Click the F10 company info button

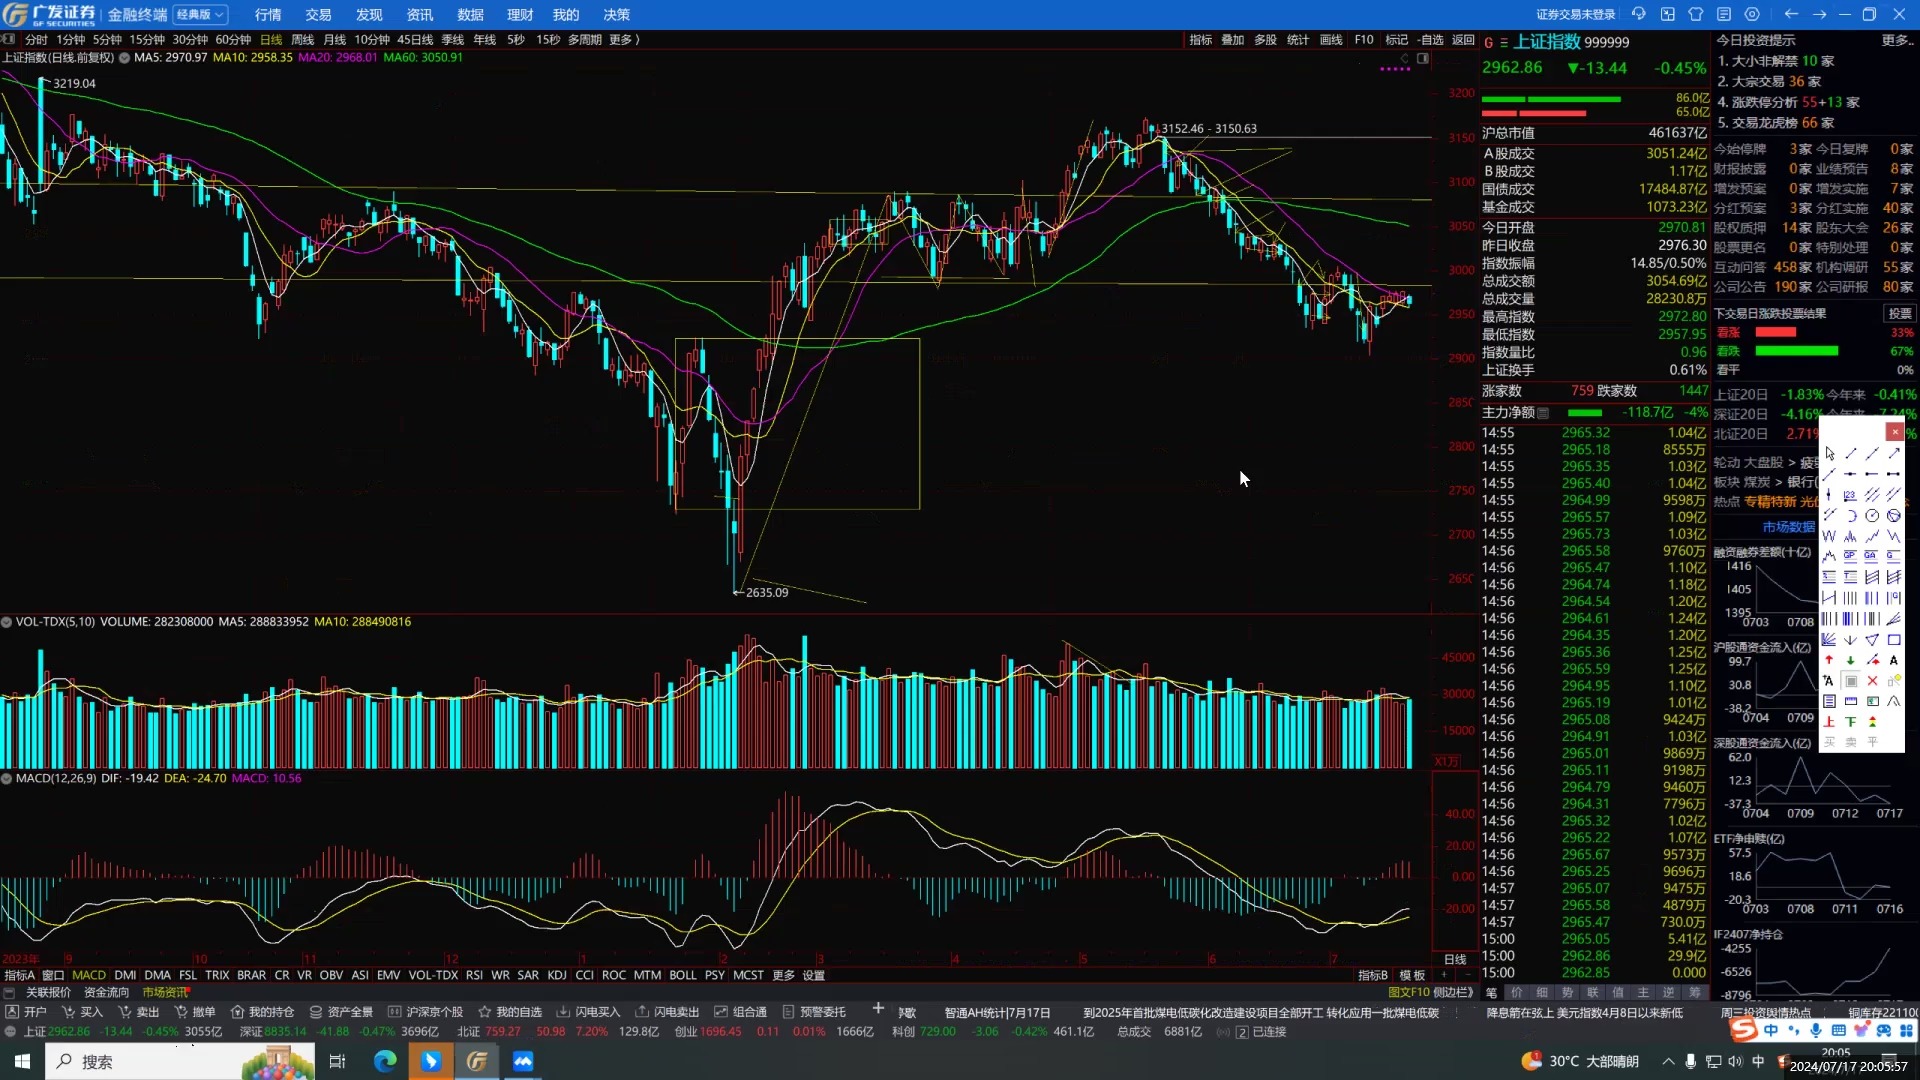click(1364, 40)
